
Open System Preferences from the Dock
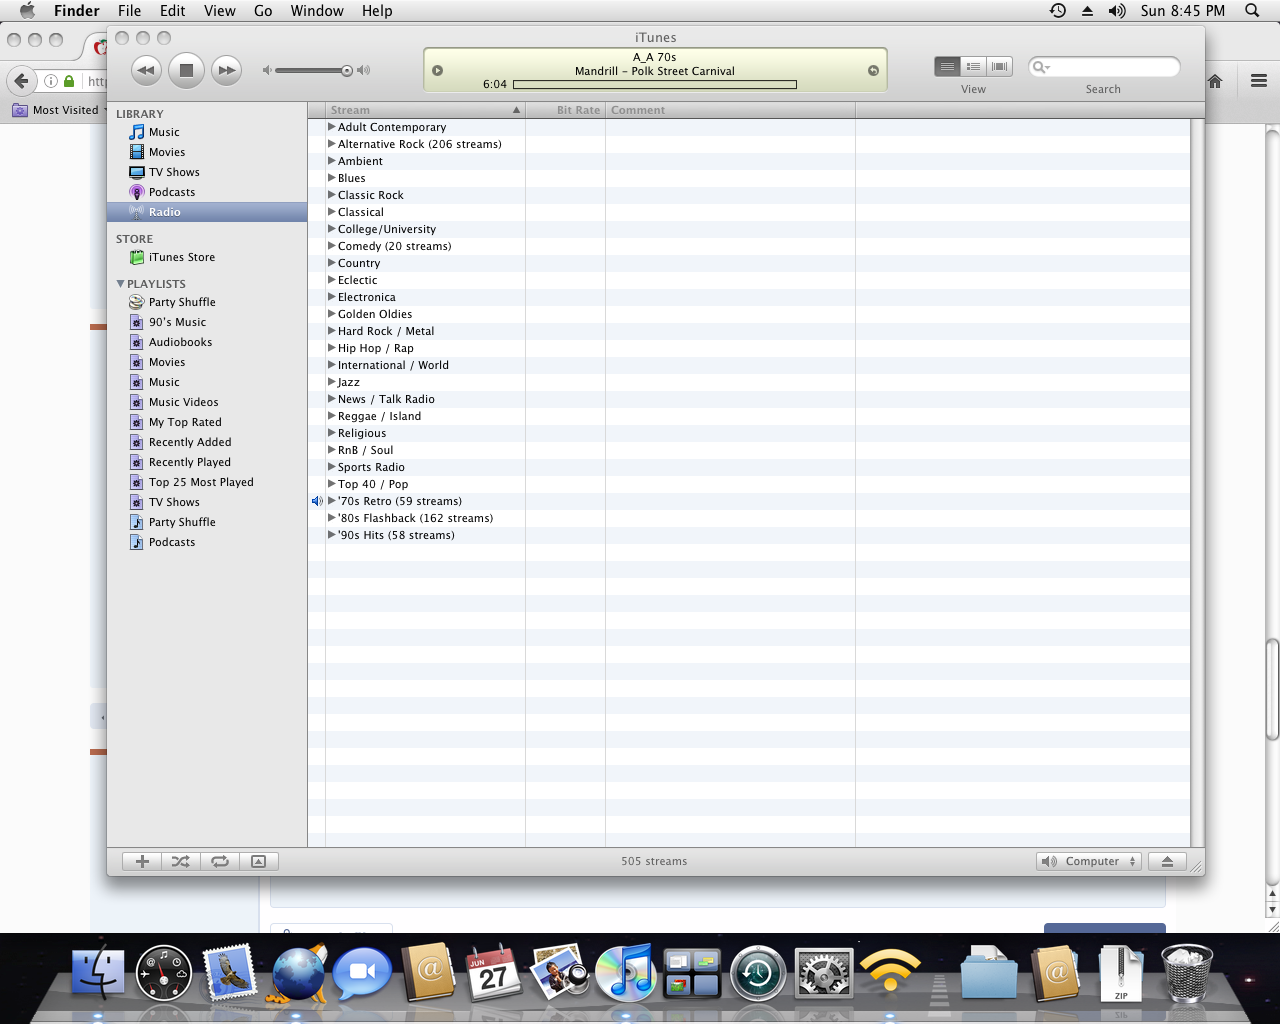(823, 973)
